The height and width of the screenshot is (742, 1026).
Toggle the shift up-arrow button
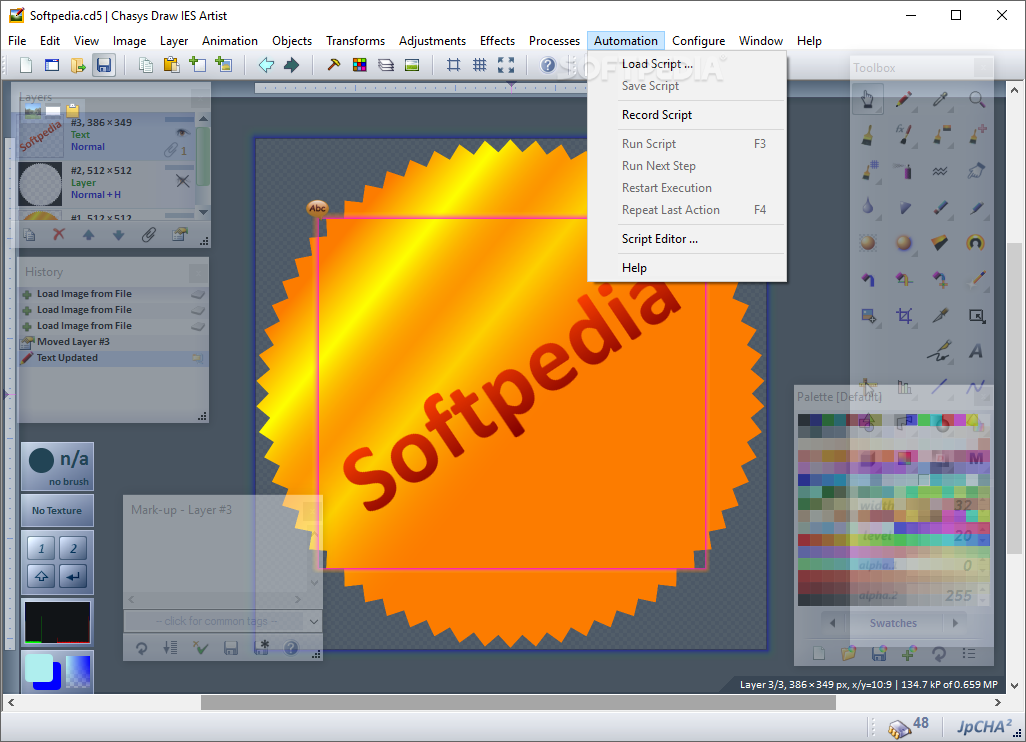point(41,576)
